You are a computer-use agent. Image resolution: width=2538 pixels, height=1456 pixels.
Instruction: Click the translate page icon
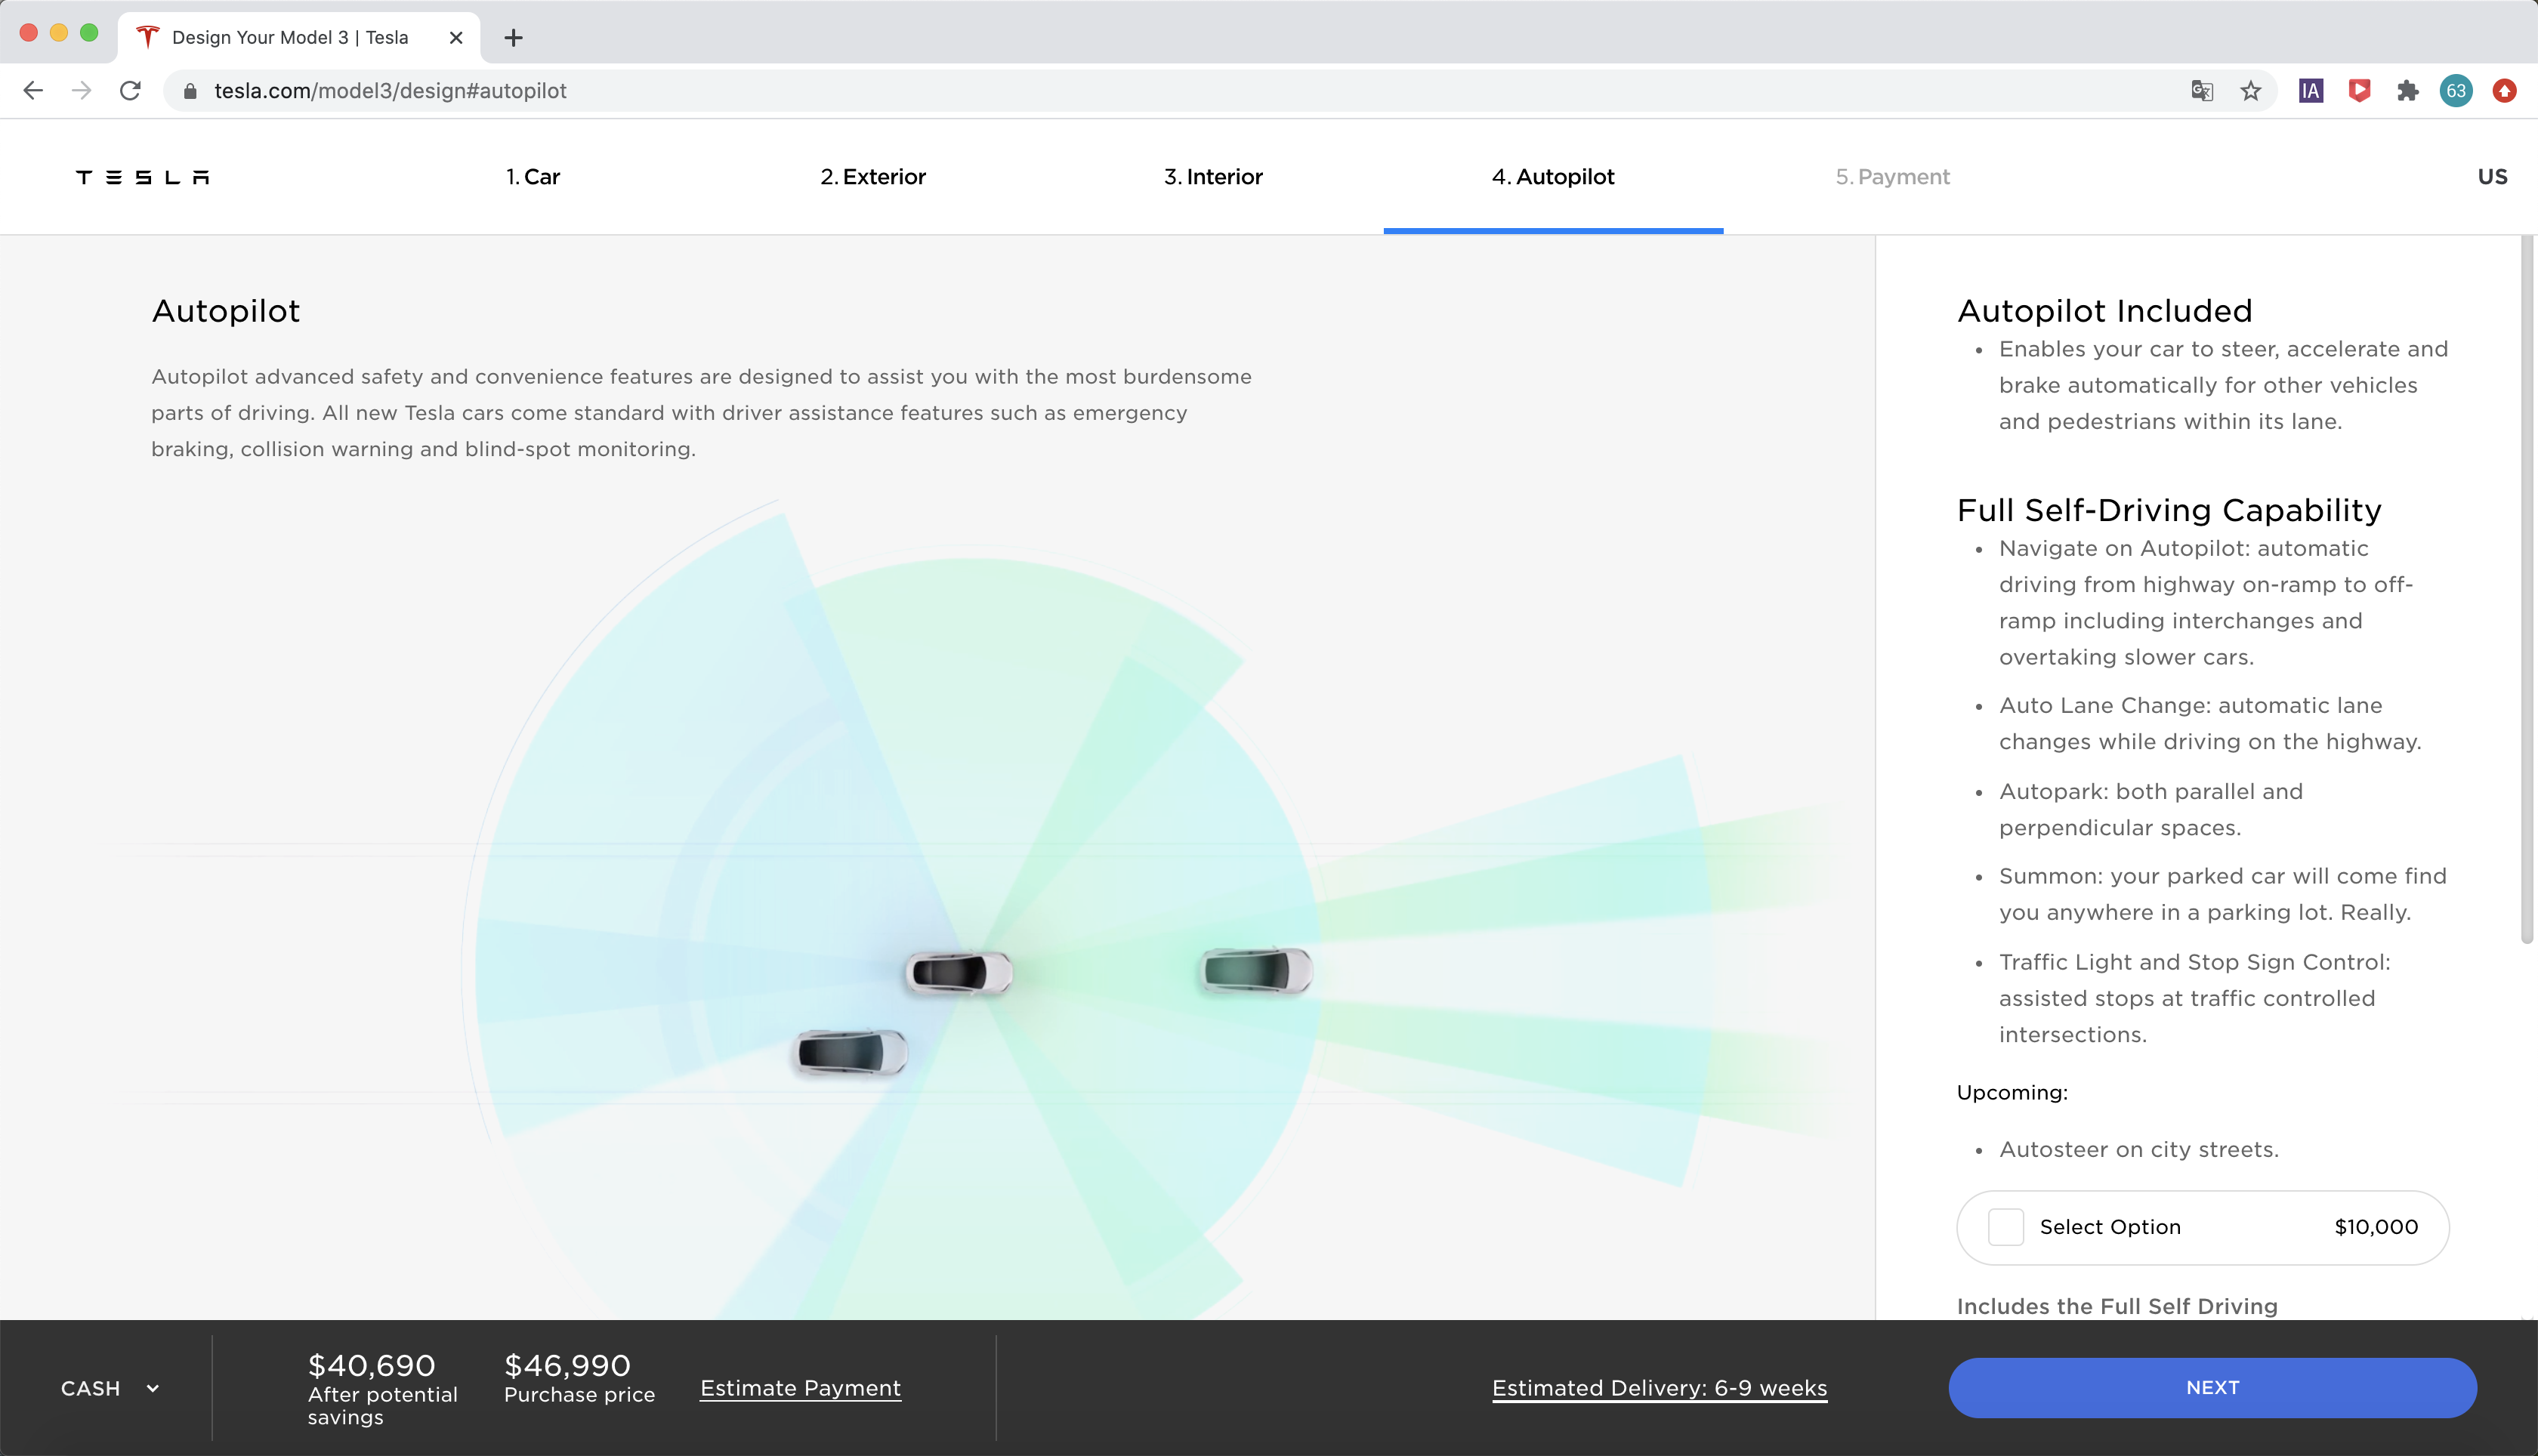(2202, 91)
